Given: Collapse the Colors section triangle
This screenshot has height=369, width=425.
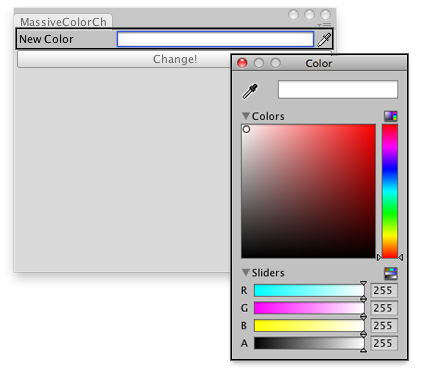Looking at the screenshot, I should click(246, 116).
